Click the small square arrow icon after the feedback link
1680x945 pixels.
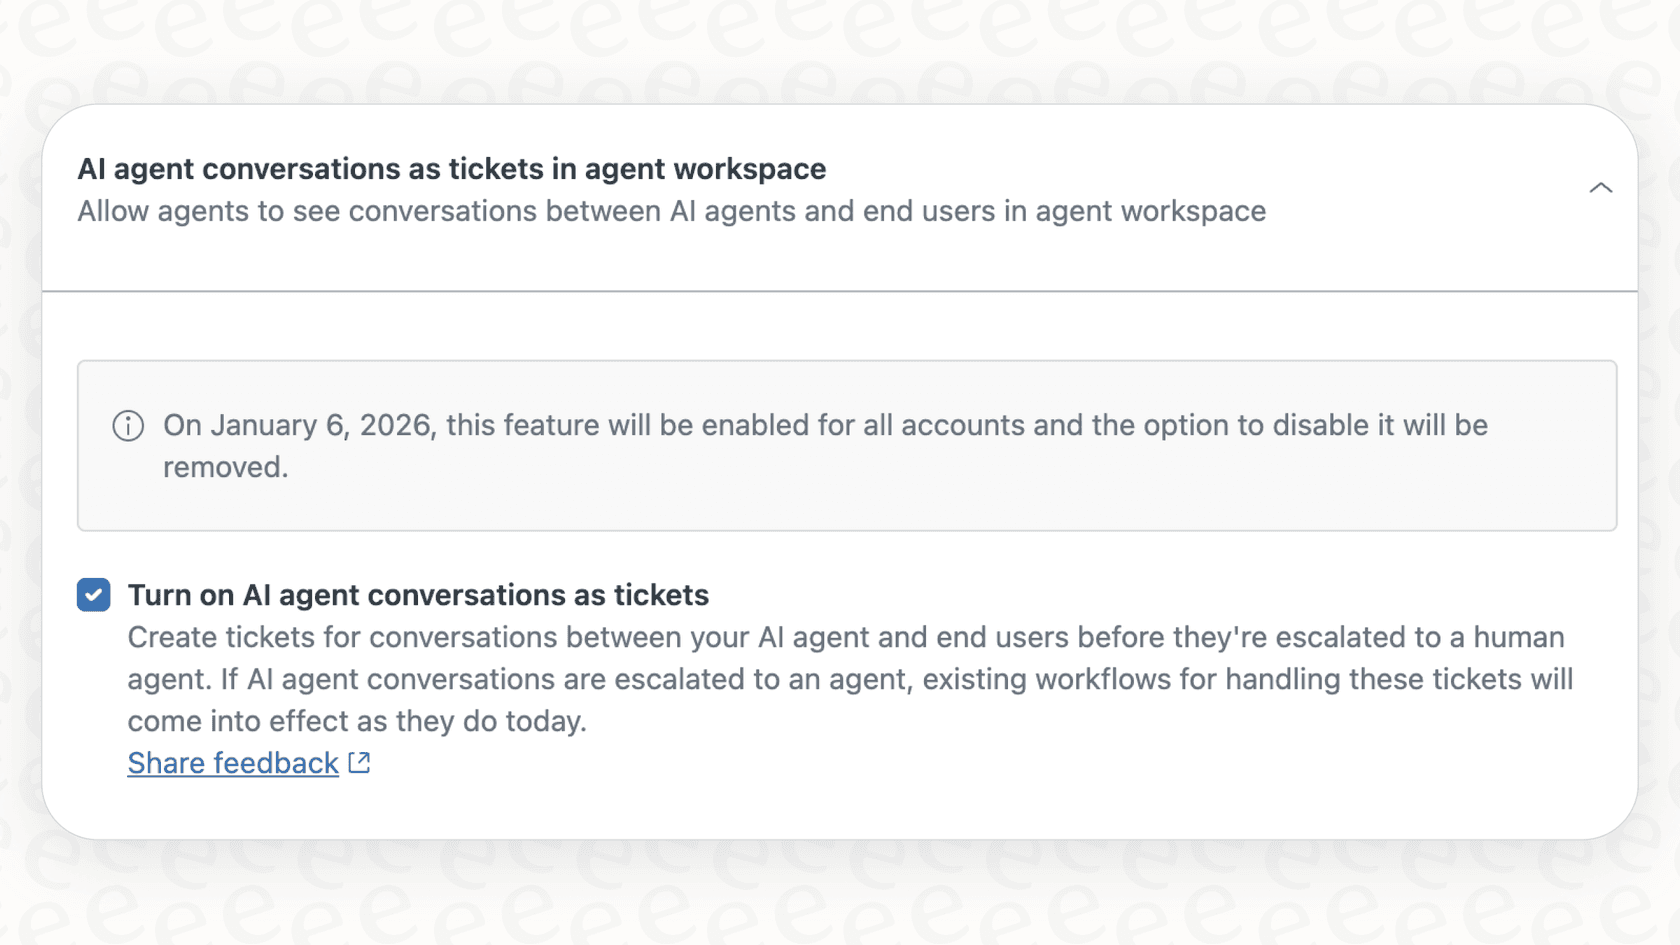(357, 762)
